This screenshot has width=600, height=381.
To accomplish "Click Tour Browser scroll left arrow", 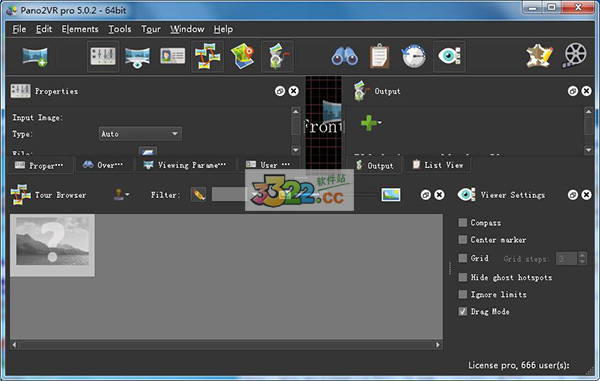I will click(14, 345).
